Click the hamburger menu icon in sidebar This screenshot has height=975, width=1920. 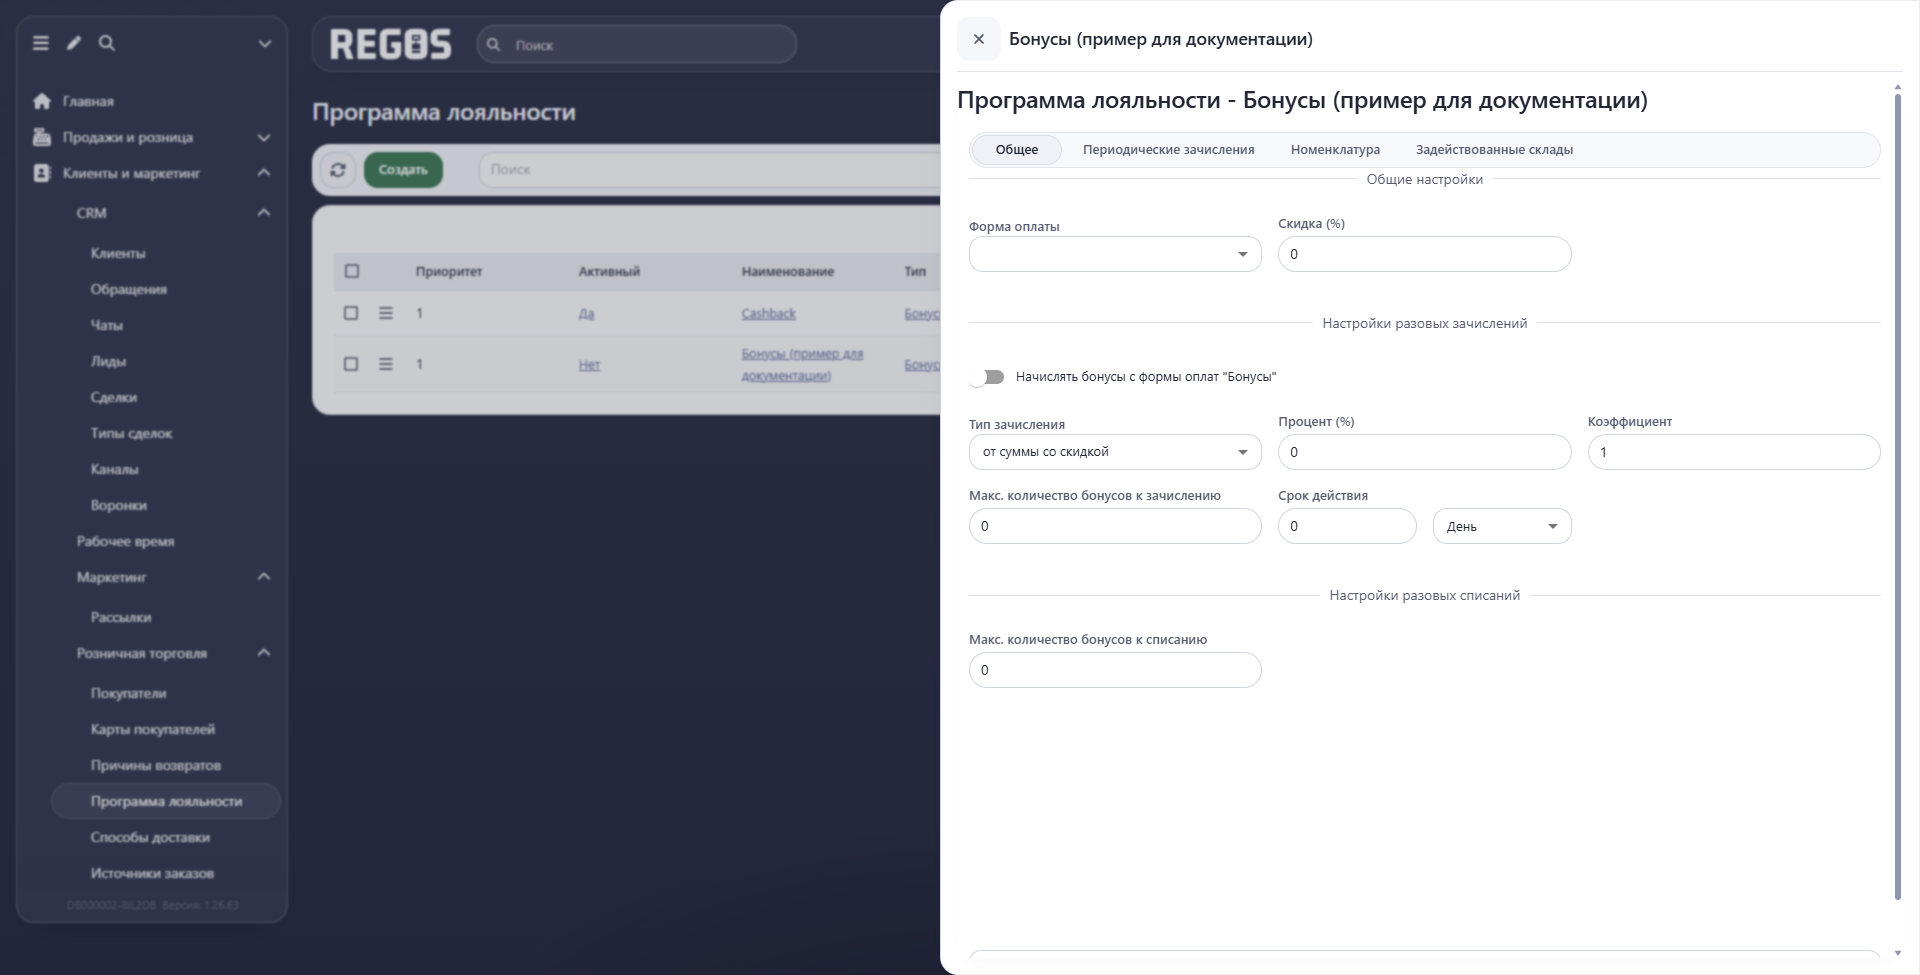pyautogui.click(x=41, y=43)
